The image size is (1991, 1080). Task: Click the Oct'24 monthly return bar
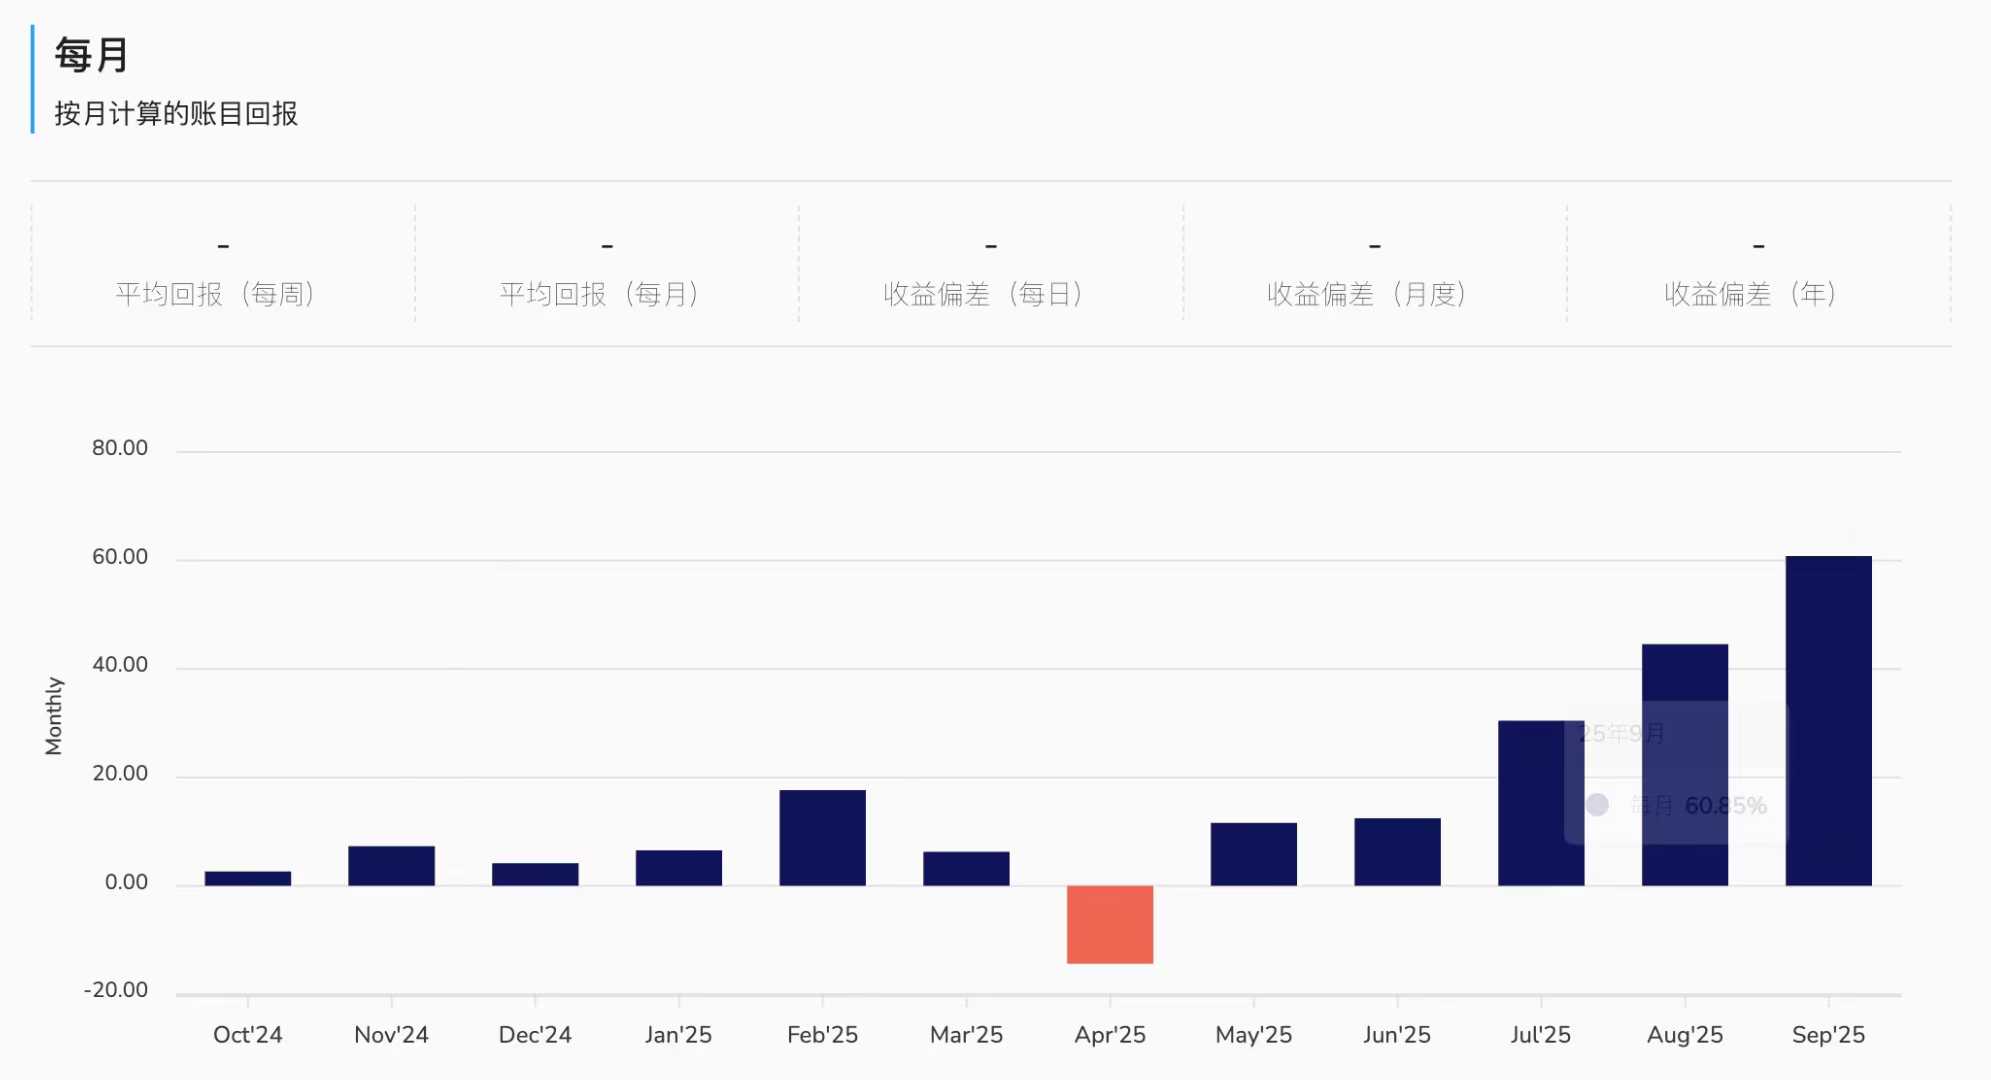(247, 878)
